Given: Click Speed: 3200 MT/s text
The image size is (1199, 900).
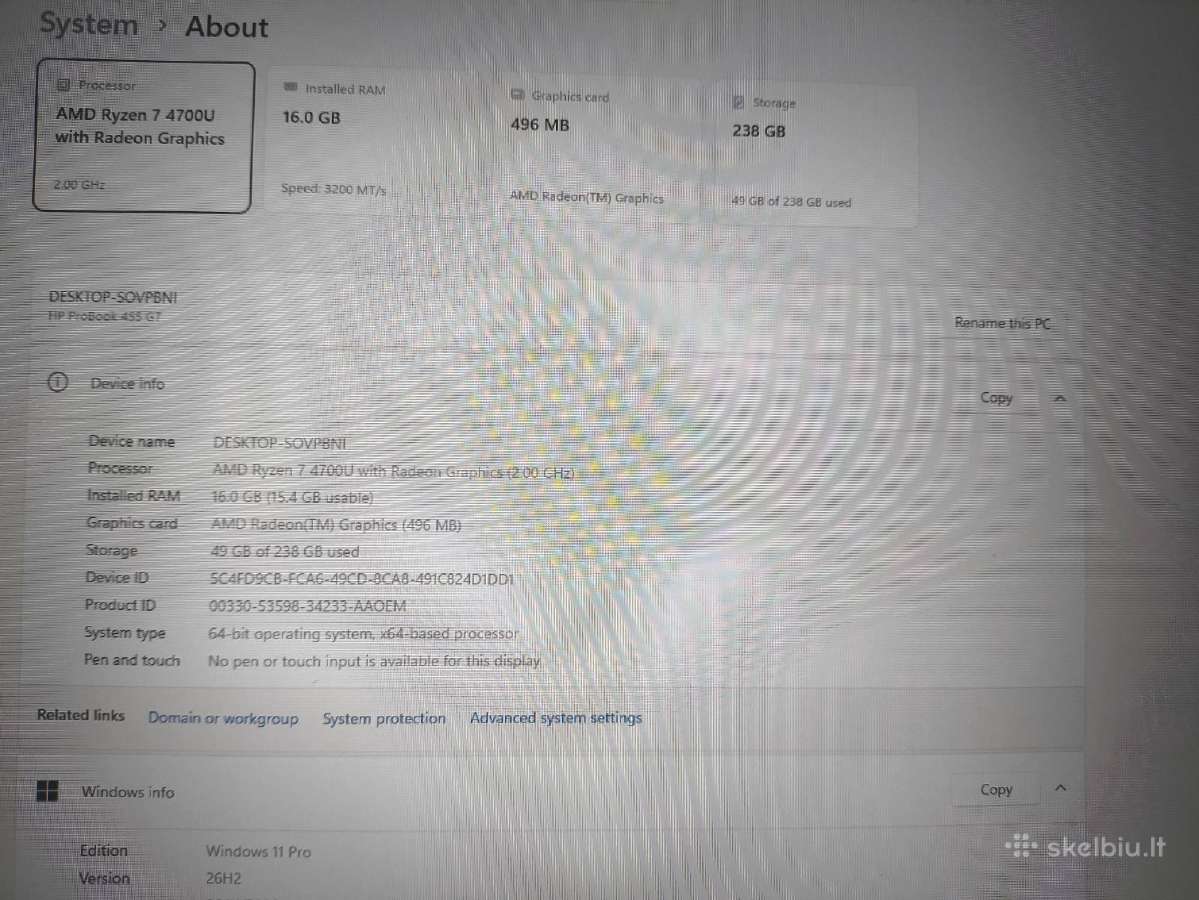Looking at the screenshot, I should (333, 189).
